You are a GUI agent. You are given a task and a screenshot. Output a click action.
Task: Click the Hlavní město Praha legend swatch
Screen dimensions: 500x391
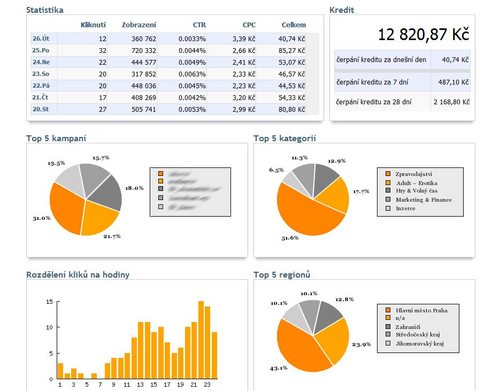(x=388, y=310)
